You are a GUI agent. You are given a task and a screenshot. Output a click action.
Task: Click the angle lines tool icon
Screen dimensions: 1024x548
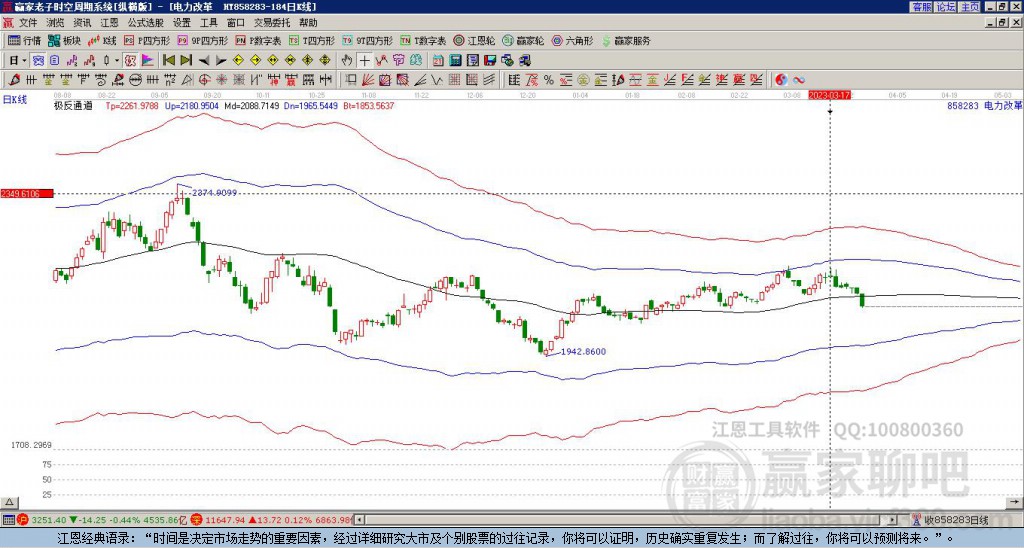click(x=420, y=80)
